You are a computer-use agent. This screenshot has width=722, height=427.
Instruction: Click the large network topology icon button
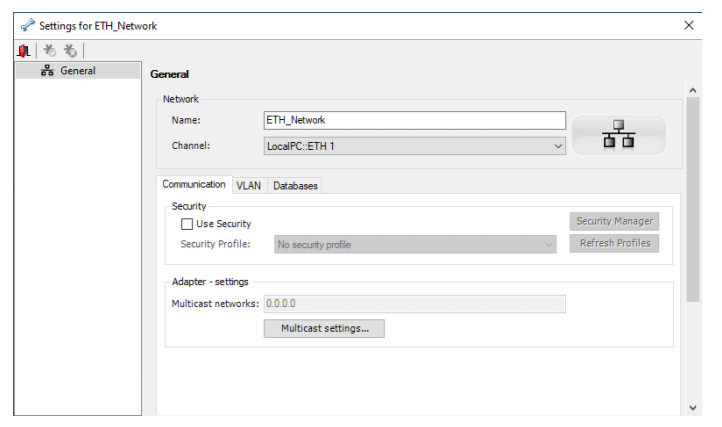point(618,135)
